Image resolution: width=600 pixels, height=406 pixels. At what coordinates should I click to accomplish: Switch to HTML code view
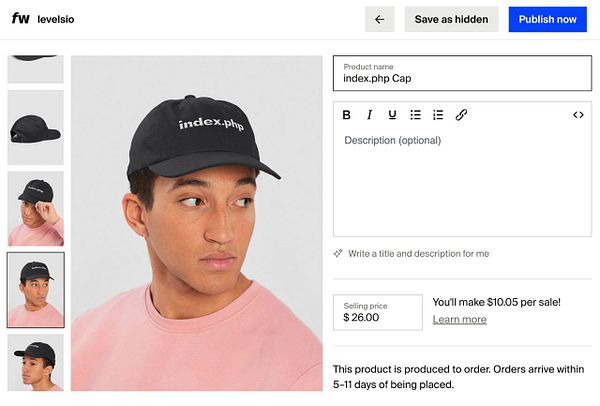pos(578,115)
